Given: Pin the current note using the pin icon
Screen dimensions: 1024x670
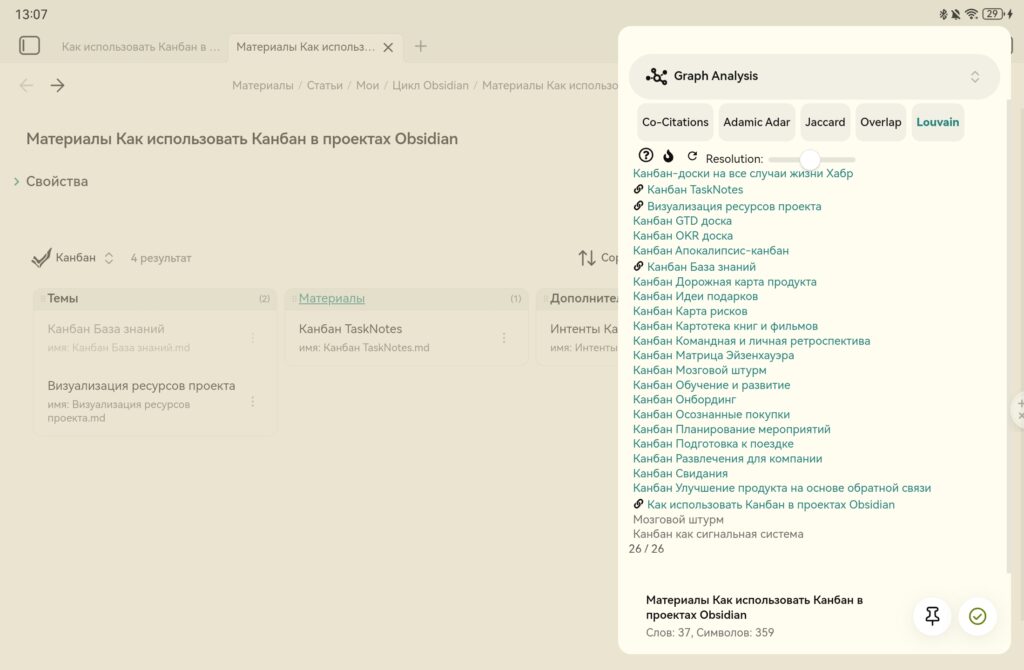Looking at the screenshot, I should [932, 617].
